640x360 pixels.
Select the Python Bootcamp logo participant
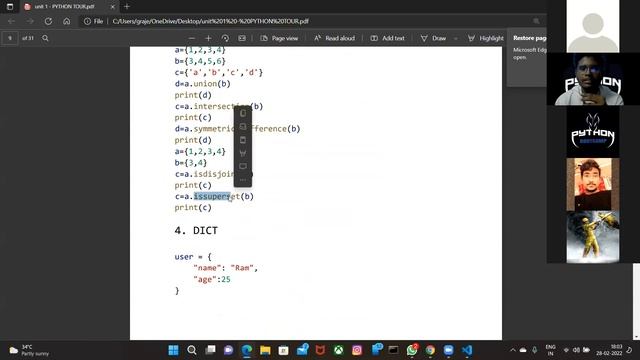593,131
